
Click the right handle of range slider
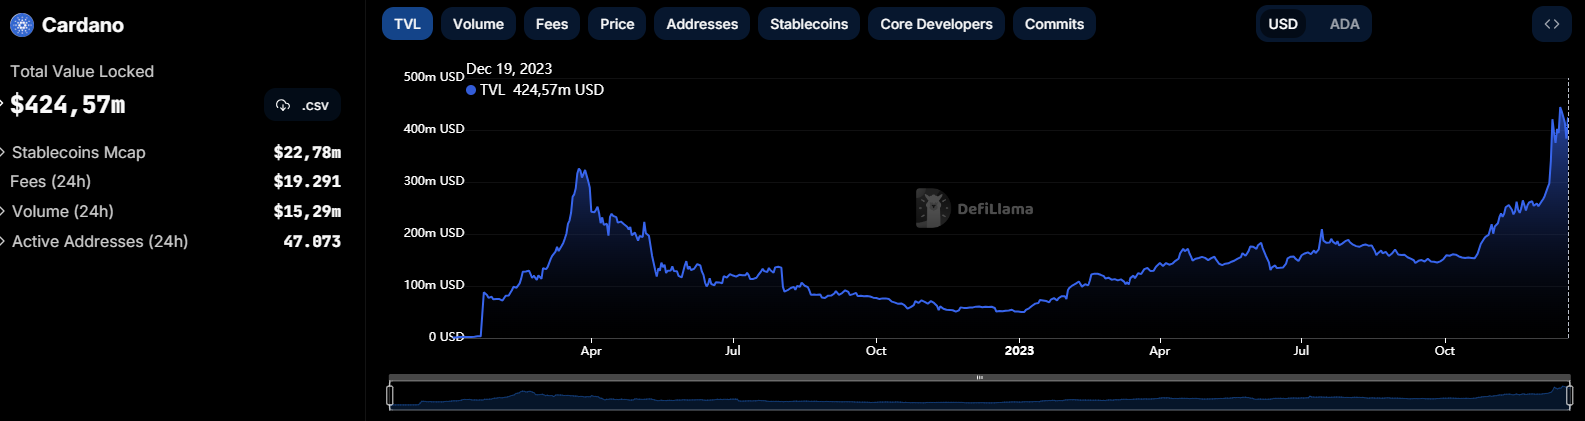[x=1569, y=396]
